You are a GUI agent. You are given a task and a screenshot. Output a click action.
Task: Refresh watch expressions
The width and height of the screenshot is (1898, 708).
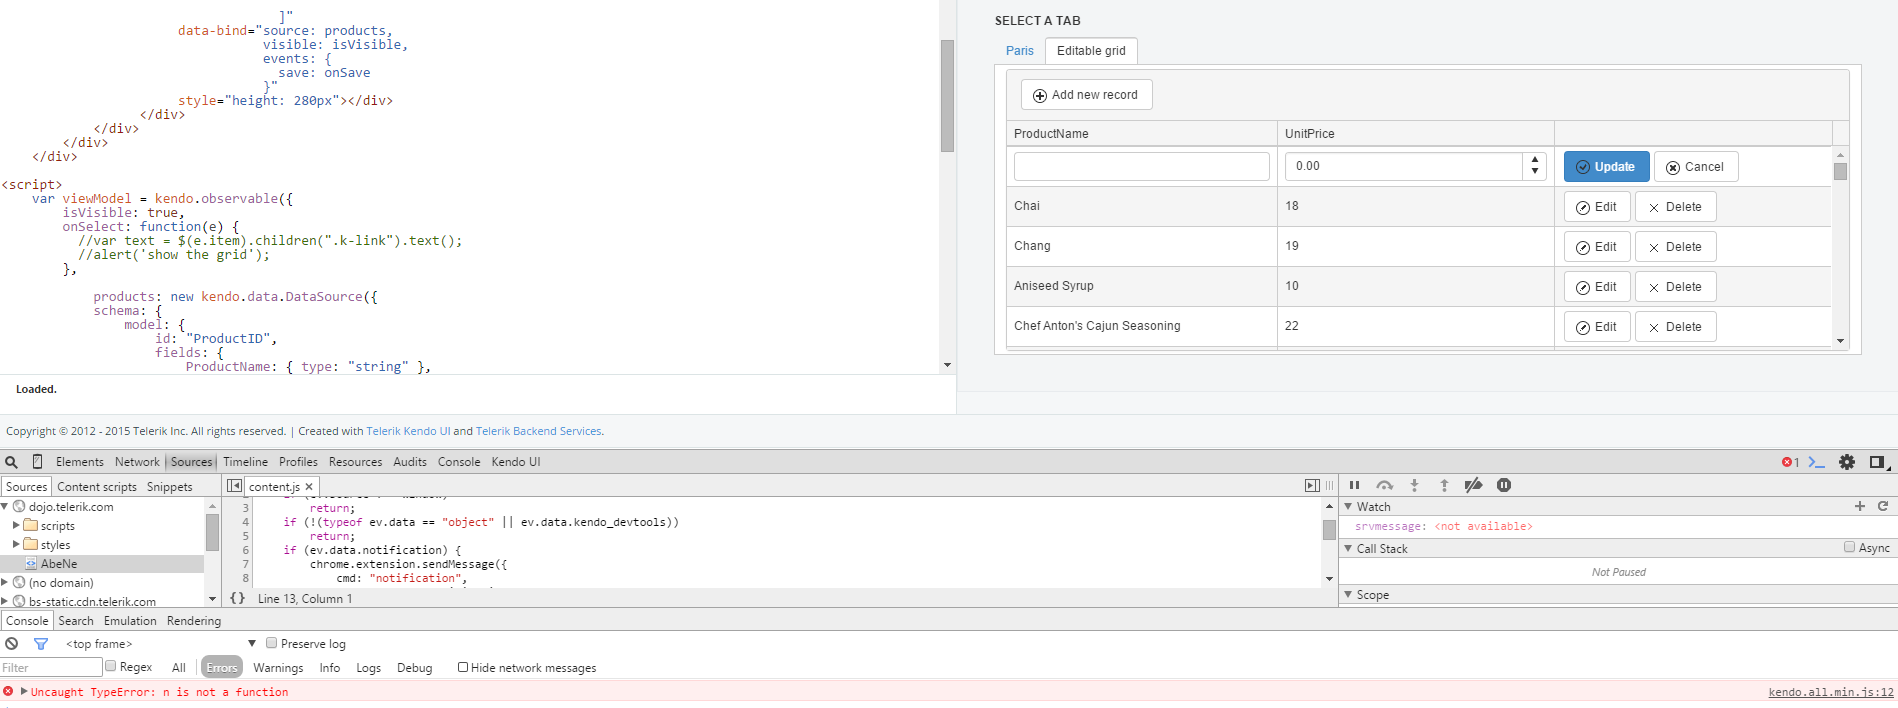coord(1882,506)
